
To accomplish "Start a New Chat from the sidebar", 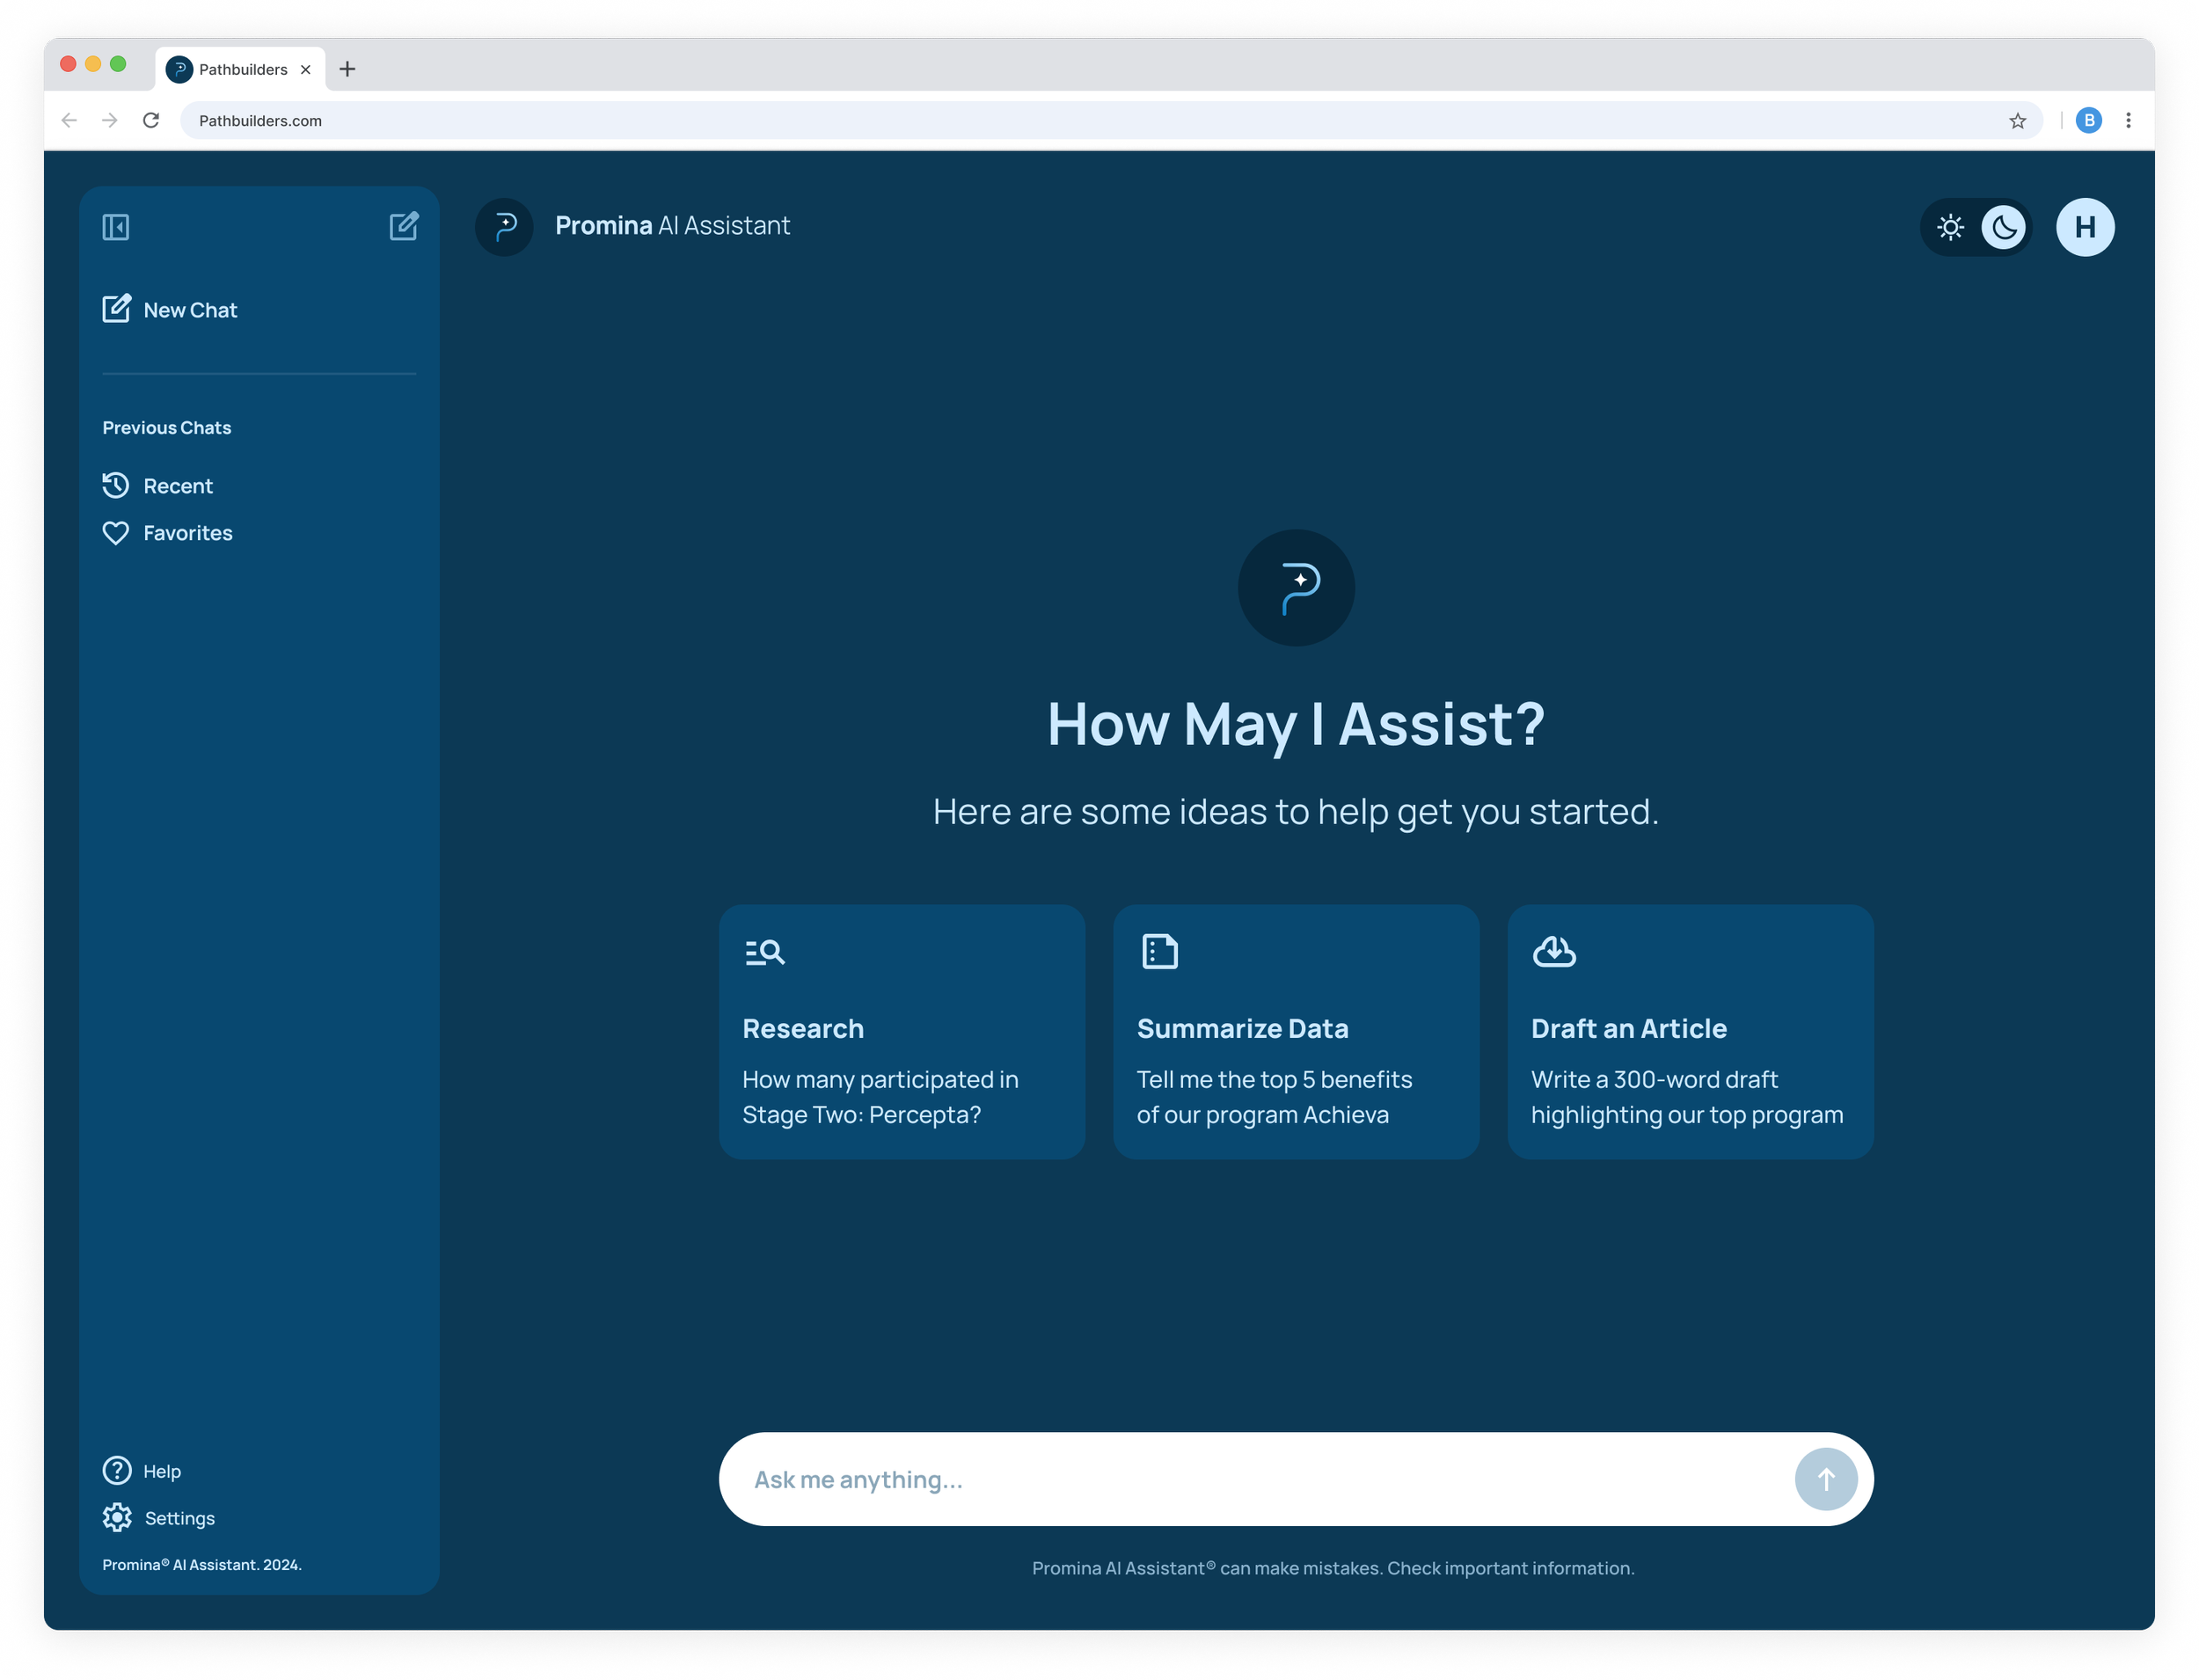I will (x=170, y=310).
